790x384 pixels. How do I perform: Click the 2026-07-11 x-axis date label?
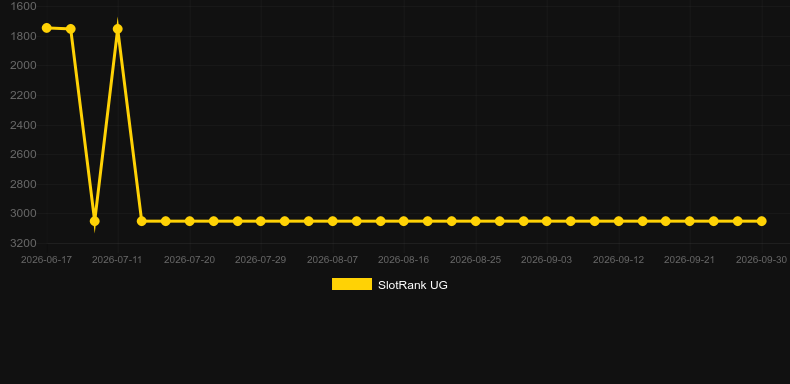pos(118,260)
